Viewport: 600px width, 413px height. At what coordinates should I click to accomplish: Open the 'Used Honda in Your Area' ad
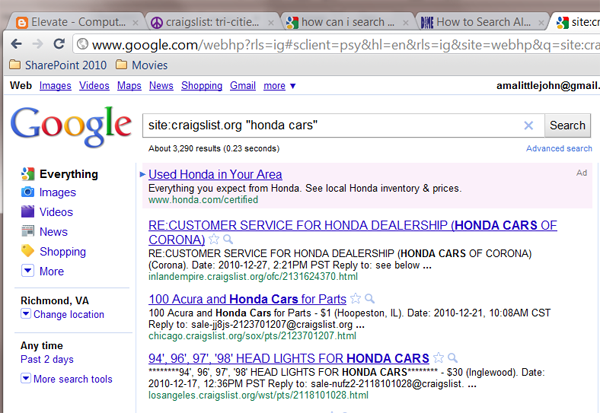pos(215,175)
